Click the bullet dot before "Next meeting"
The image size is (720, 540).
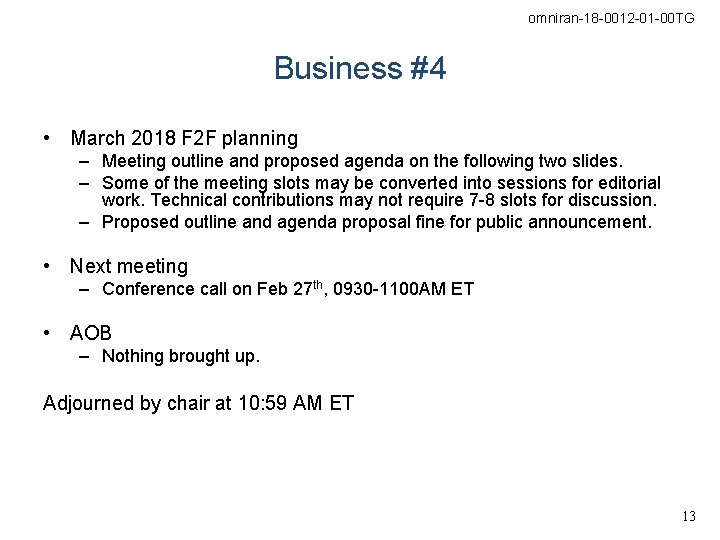[x=48, y=266]
